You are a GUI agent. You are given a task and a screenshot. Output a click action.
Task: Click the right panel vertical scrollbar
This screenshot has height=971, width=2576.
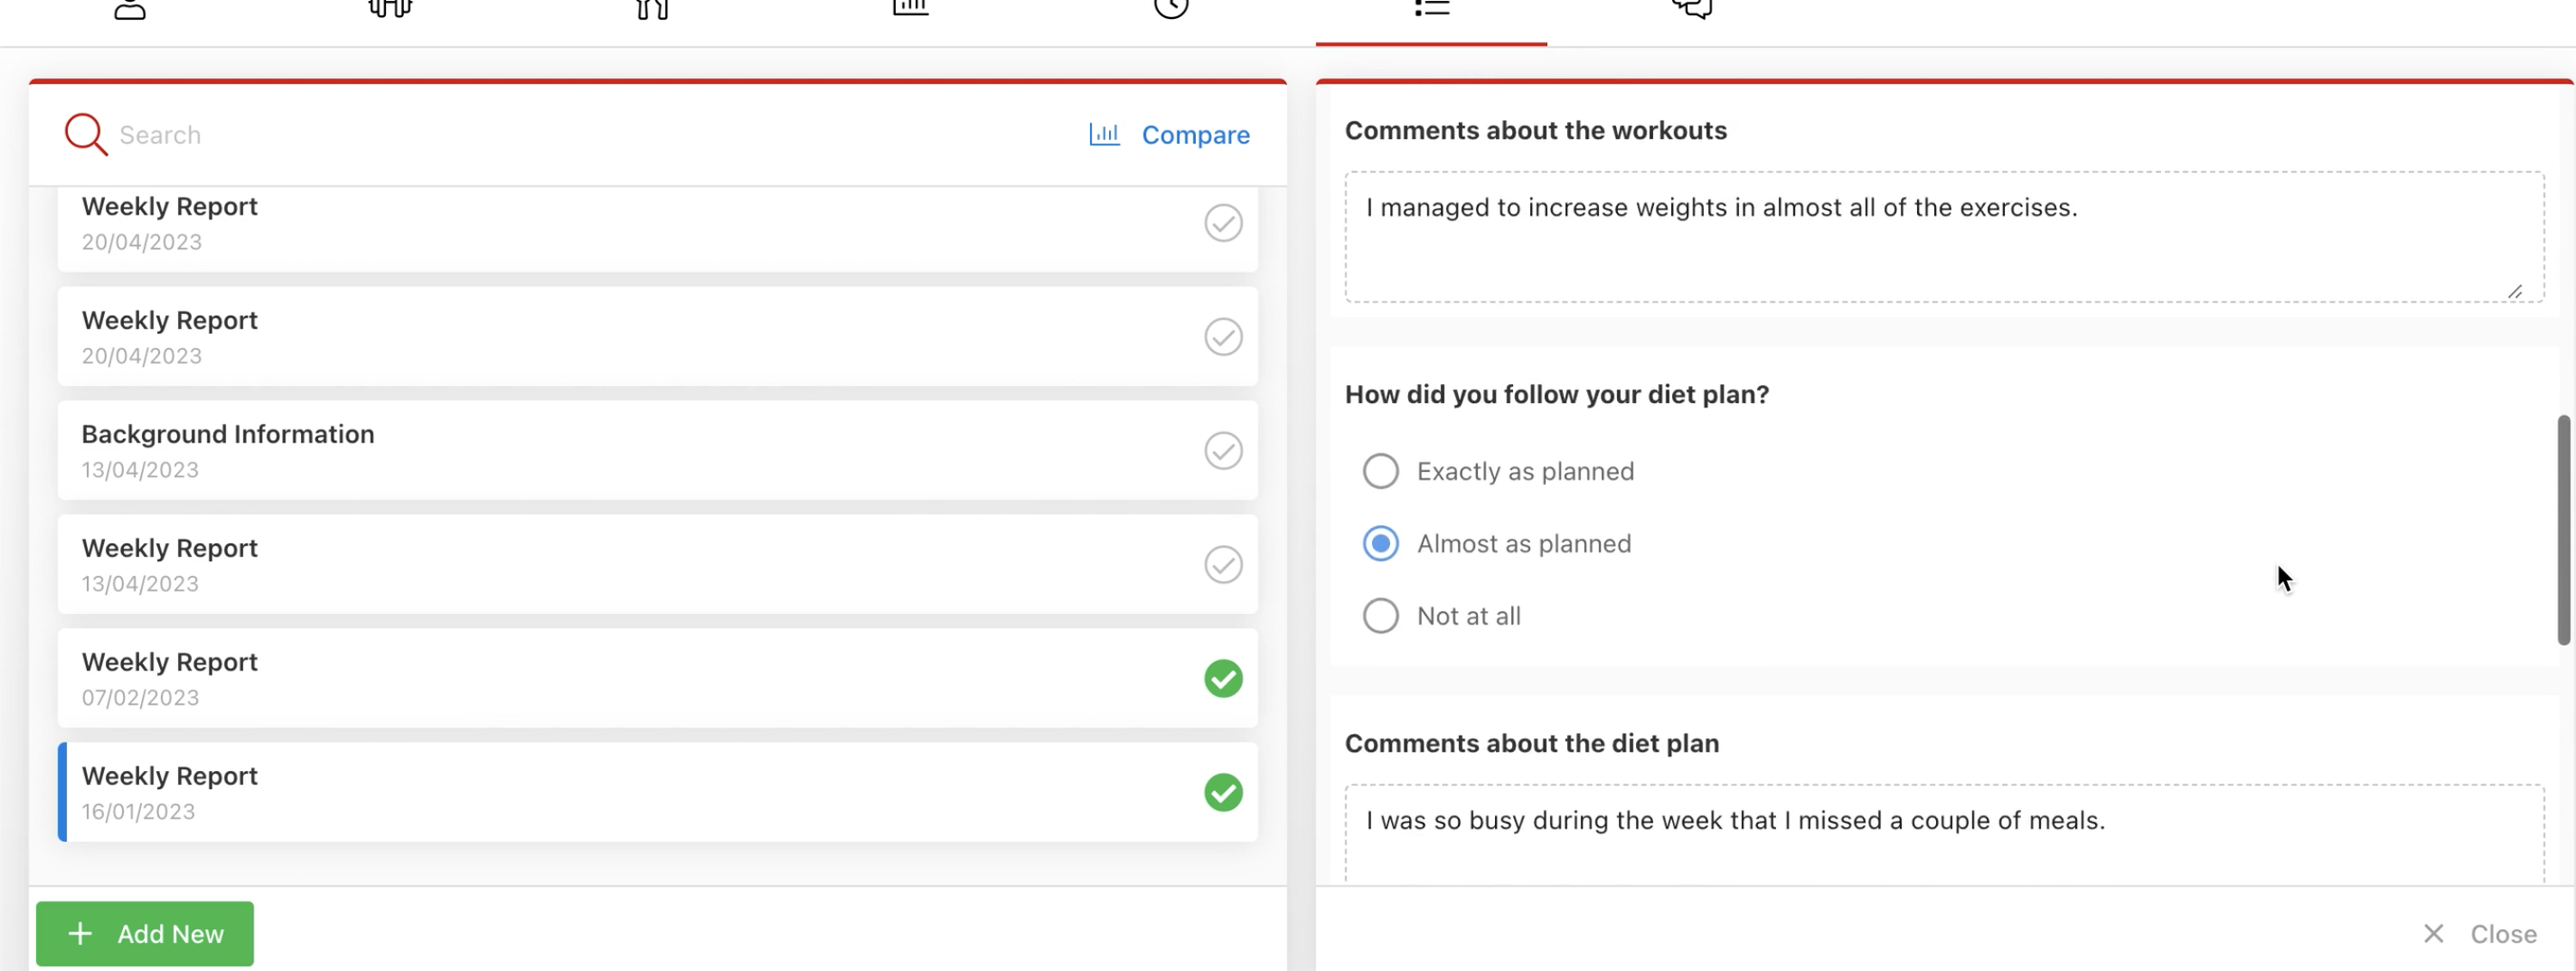(2563, 530)
